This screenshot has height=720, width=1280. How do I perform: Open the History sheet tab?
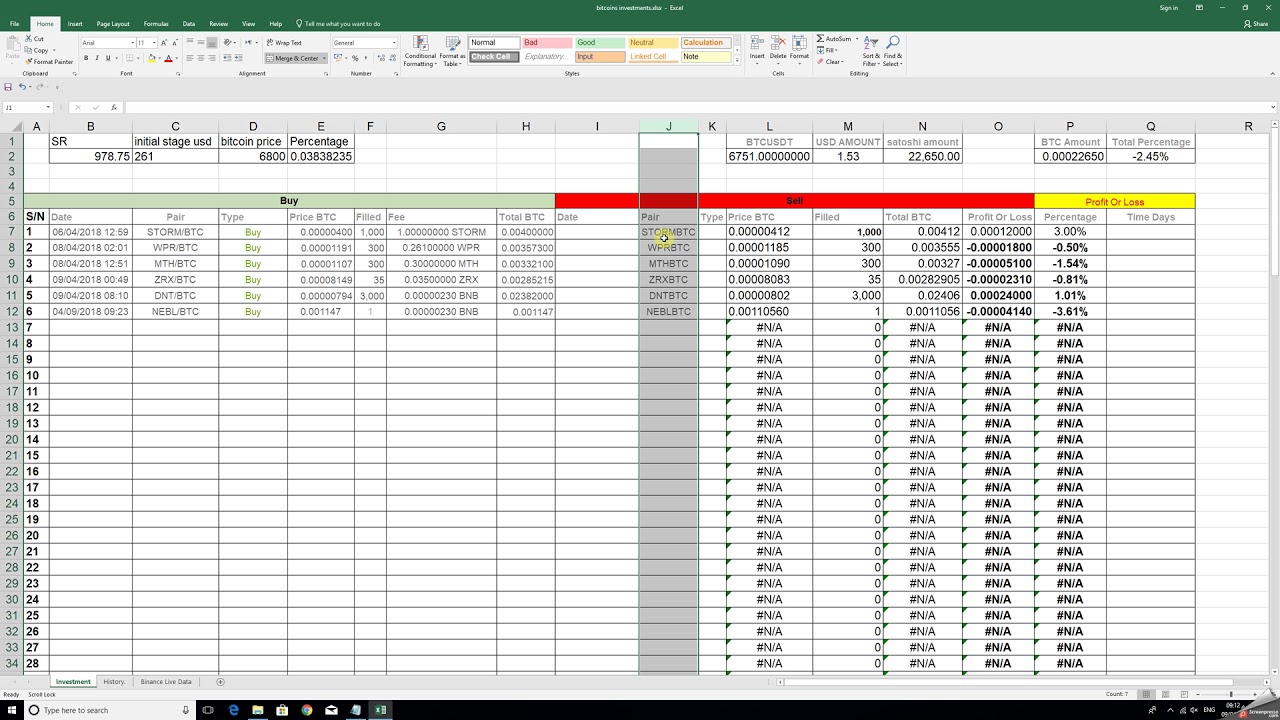[114, 682]
